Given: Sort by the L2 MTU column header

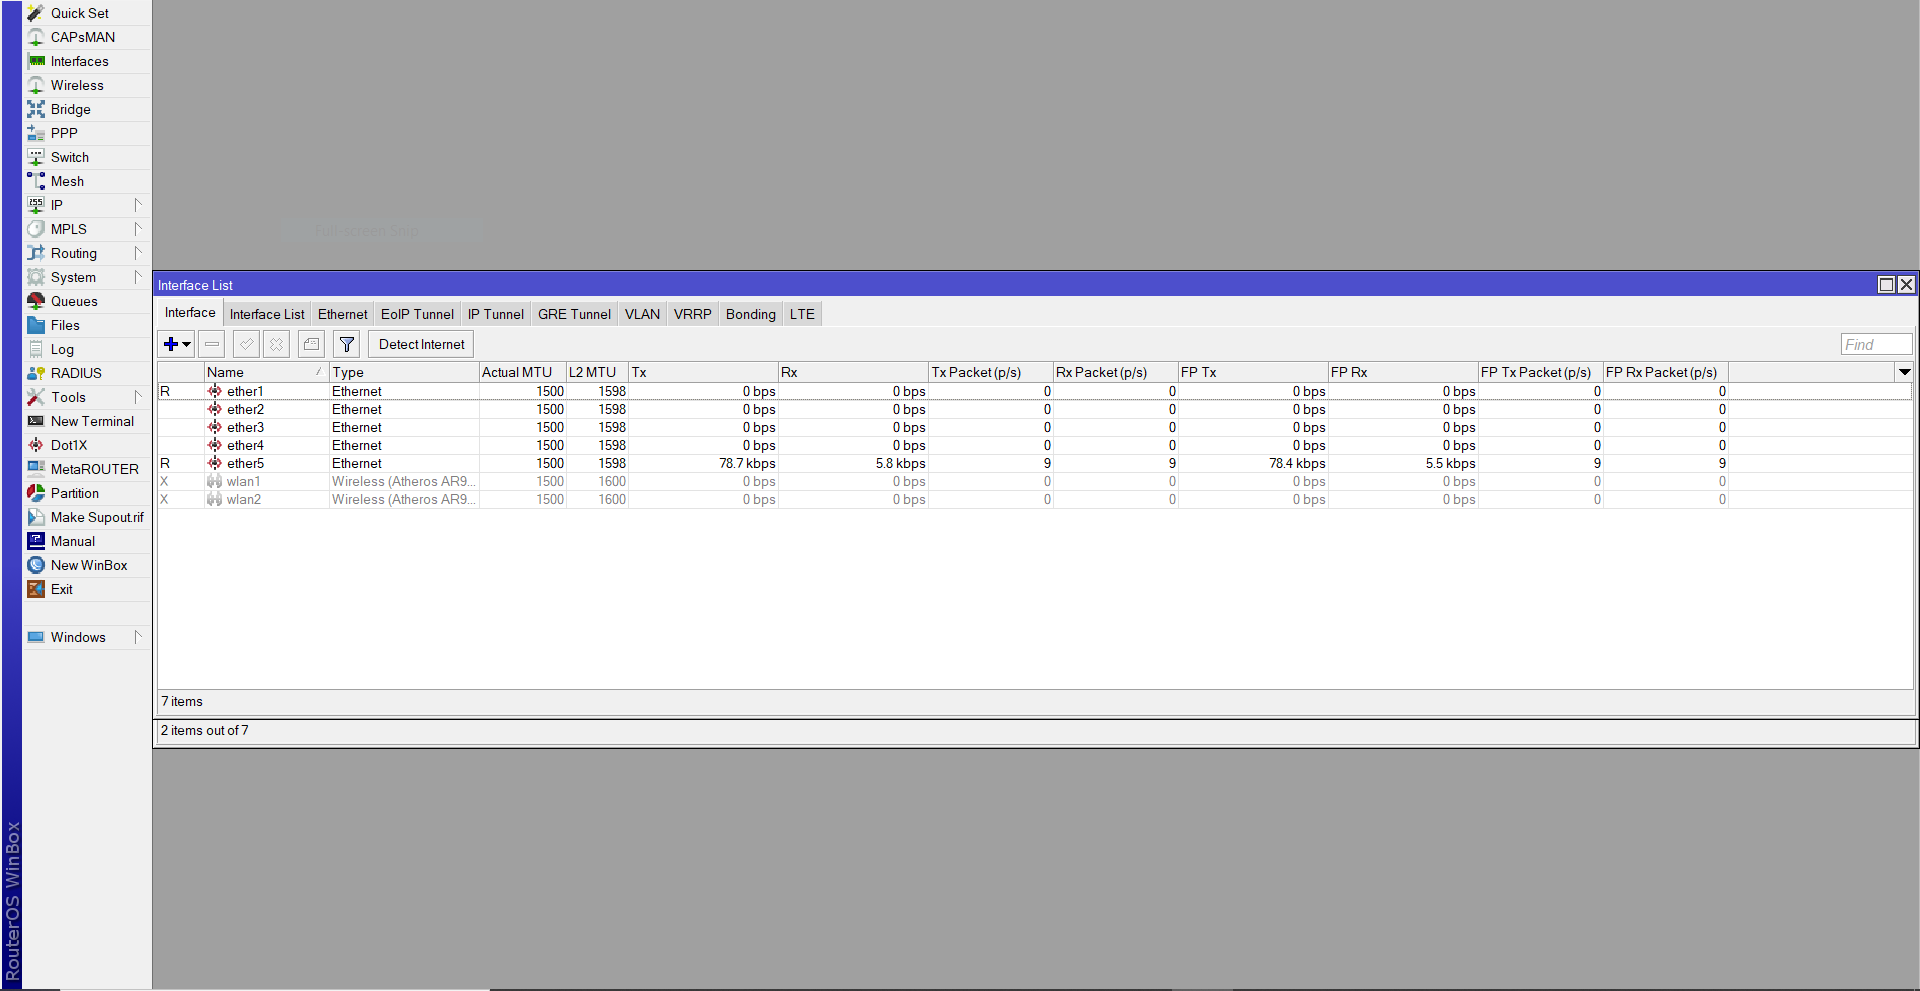Looking at the screenshot, I should click(597, 372).
